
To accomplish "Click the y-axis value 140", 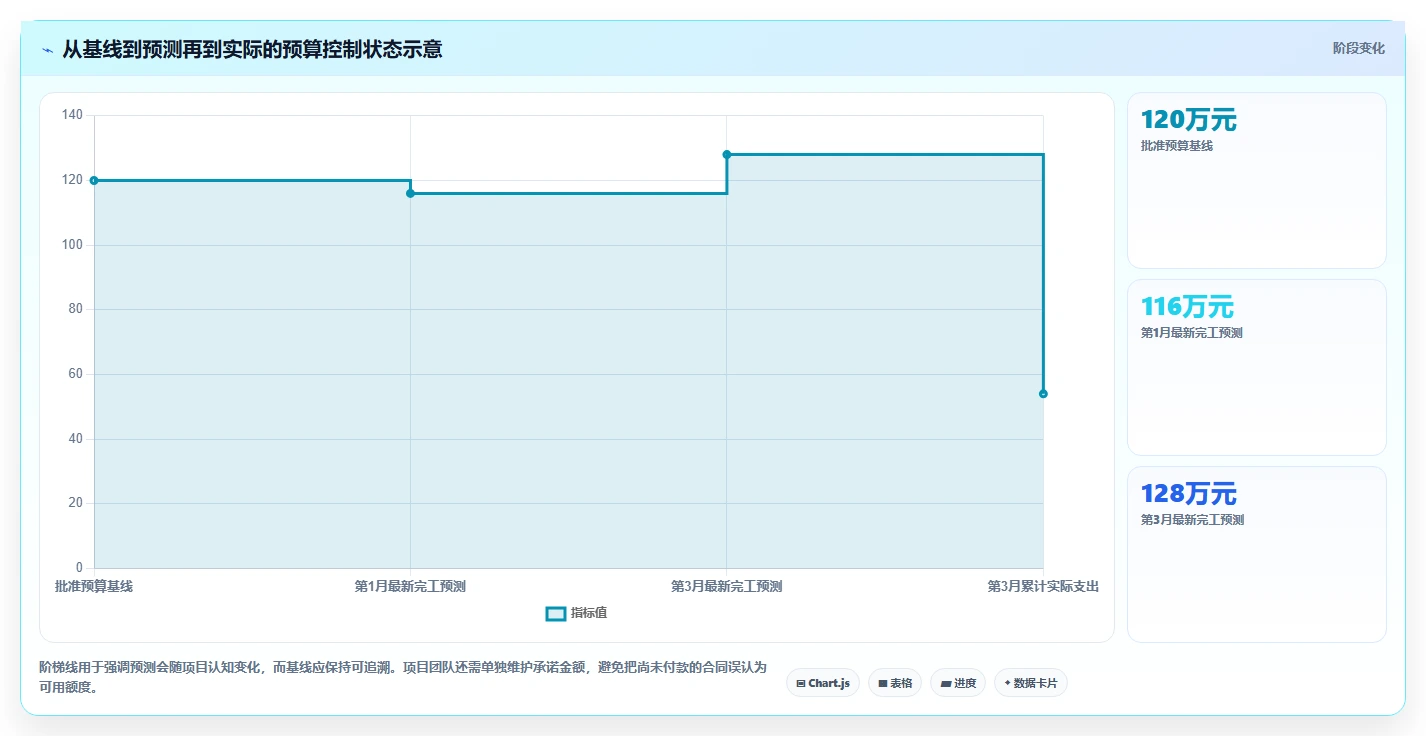I will (72, 115).
